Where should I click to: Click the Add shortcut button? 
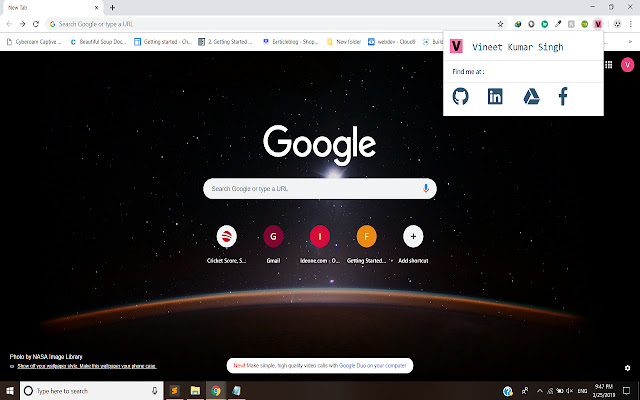[x=413, y=244]
